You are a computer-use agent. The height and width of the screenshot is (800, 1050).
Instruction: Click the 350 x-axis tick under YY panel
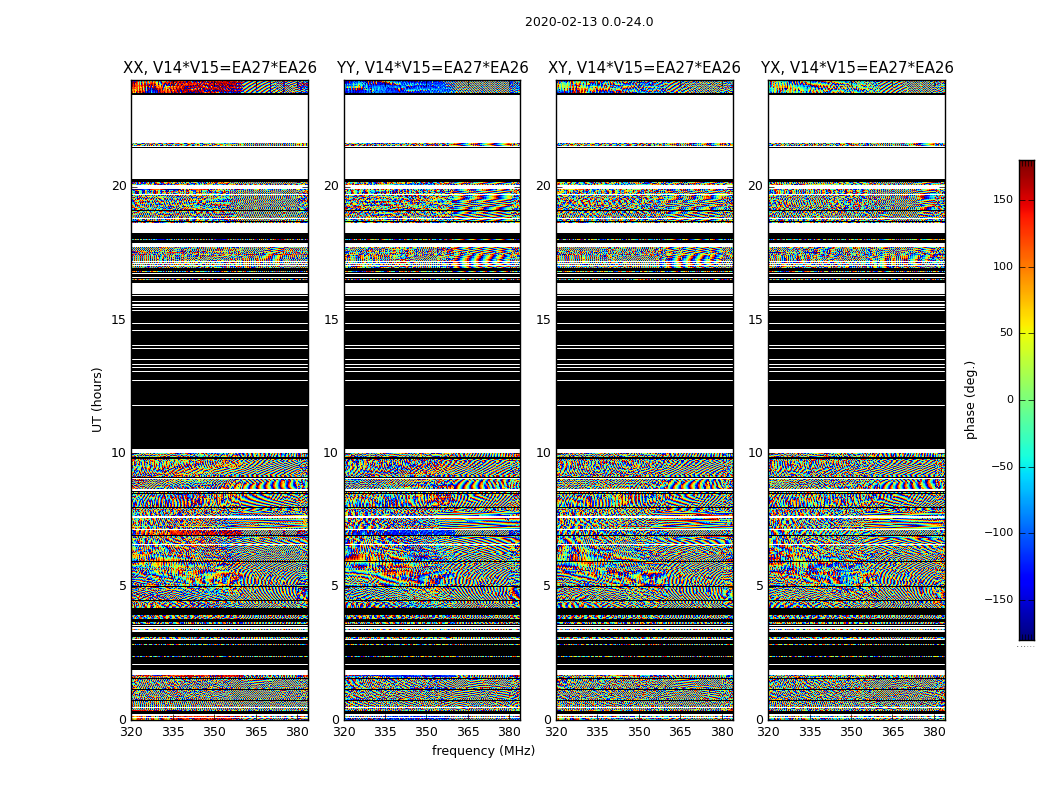coord(427,732)
